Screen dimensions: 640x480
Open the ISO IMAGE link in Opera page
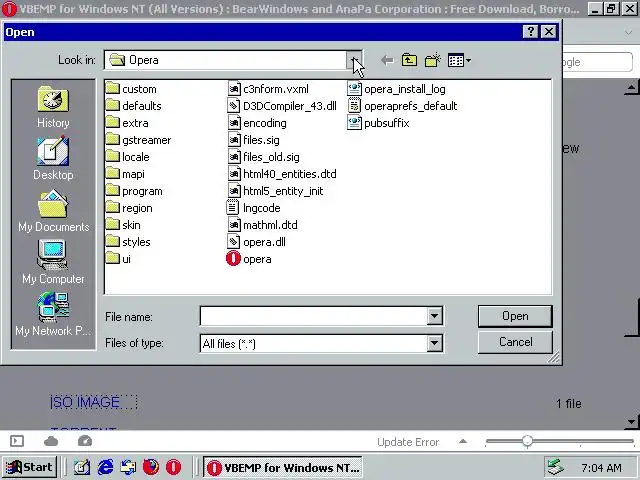85,402
